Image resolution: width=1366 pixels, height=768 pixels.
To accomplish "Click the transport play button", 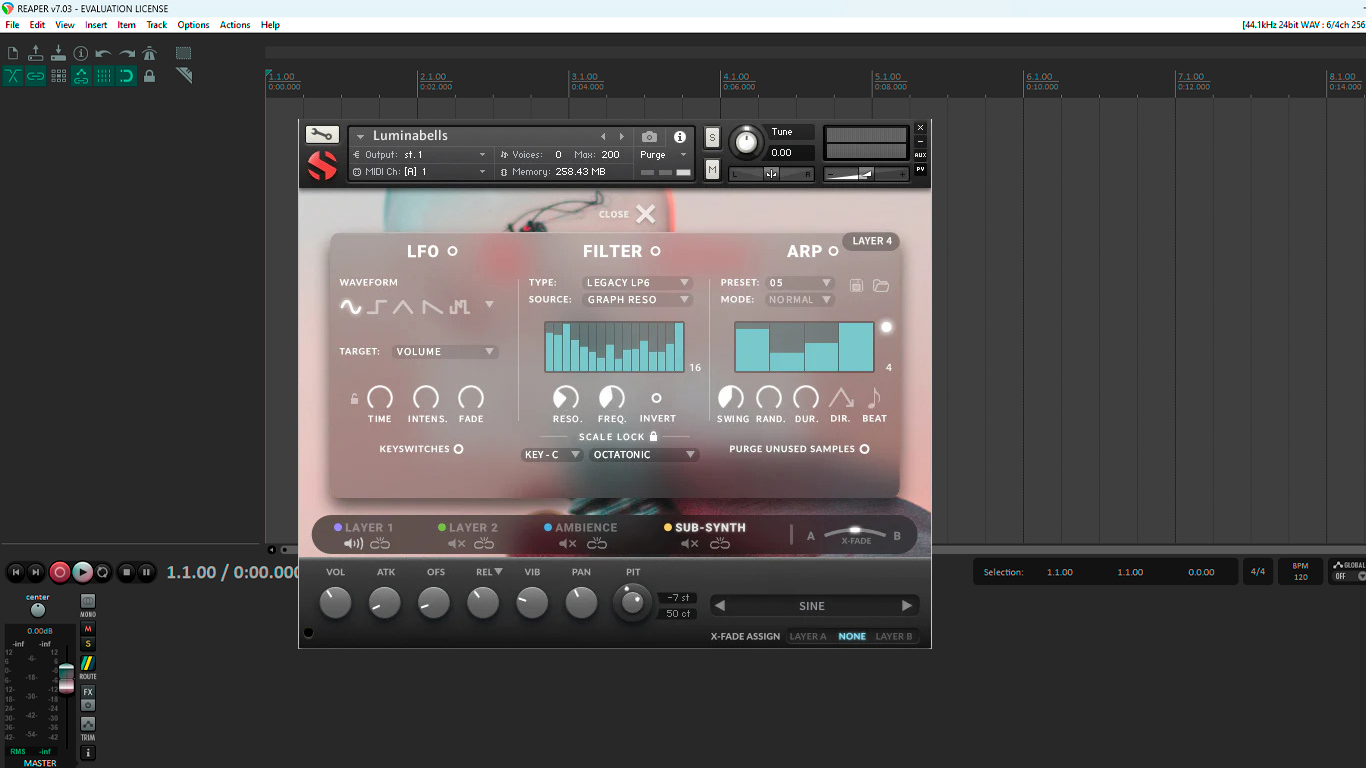I will click(x=82, y=573).
